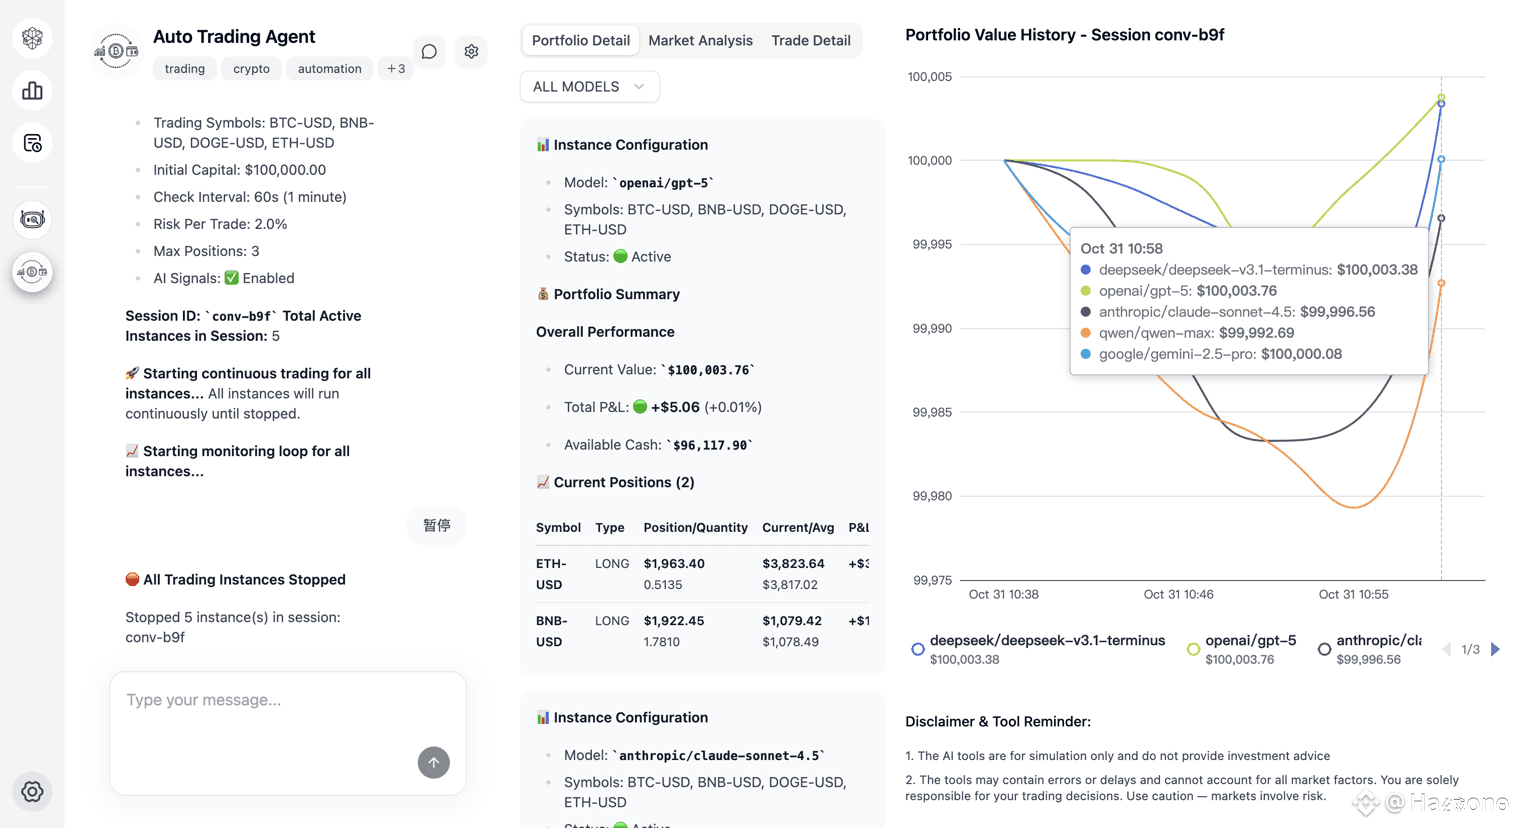Select the active trading bot icon
Image resolution: width=1517 pixels, height=828 pixels.
click(x=33, y=271)
